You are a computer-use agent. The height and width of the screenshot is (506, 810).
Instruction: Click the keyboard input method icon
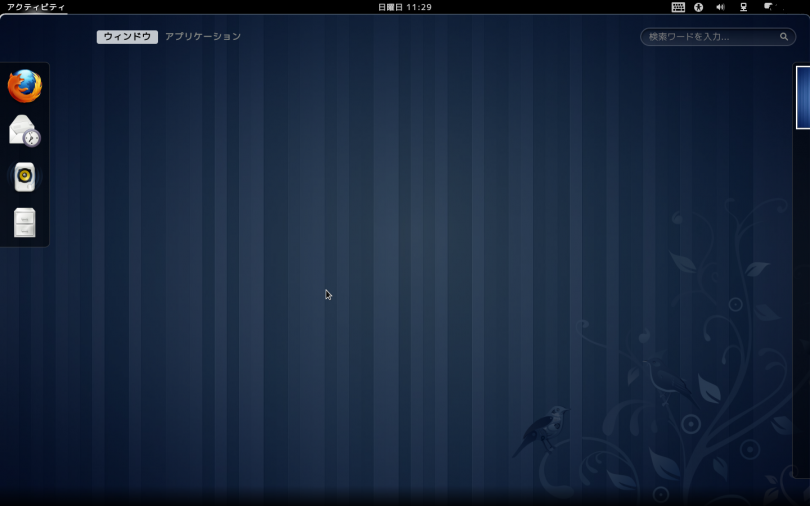pos(678,7)
